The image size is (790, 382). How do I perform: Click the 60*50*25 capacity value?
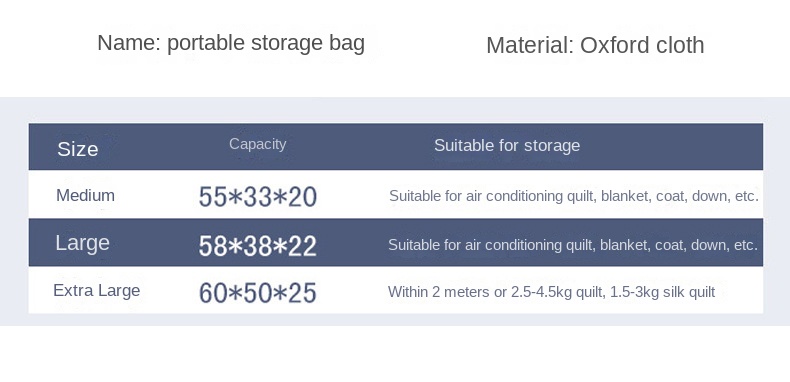pos(257,293)
